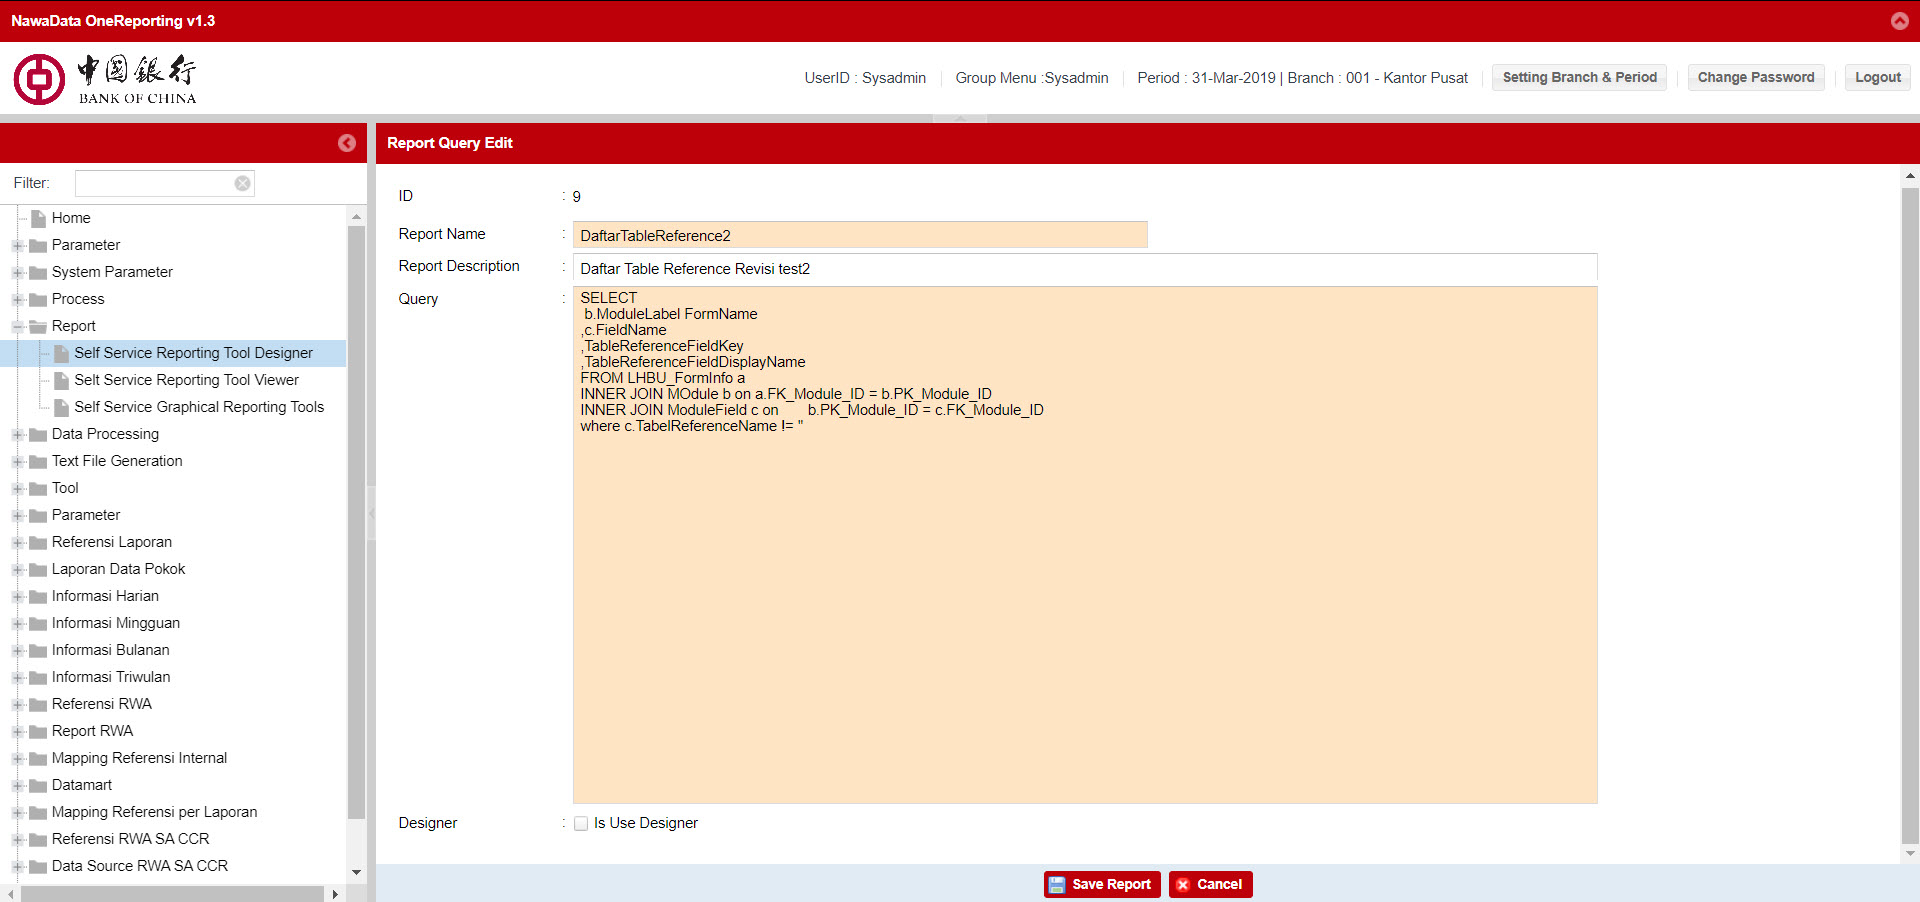The width and height of the screenshot is (1920, 902).
Task: Open Setting Branch & Period
Action: tap(1579, 77)
